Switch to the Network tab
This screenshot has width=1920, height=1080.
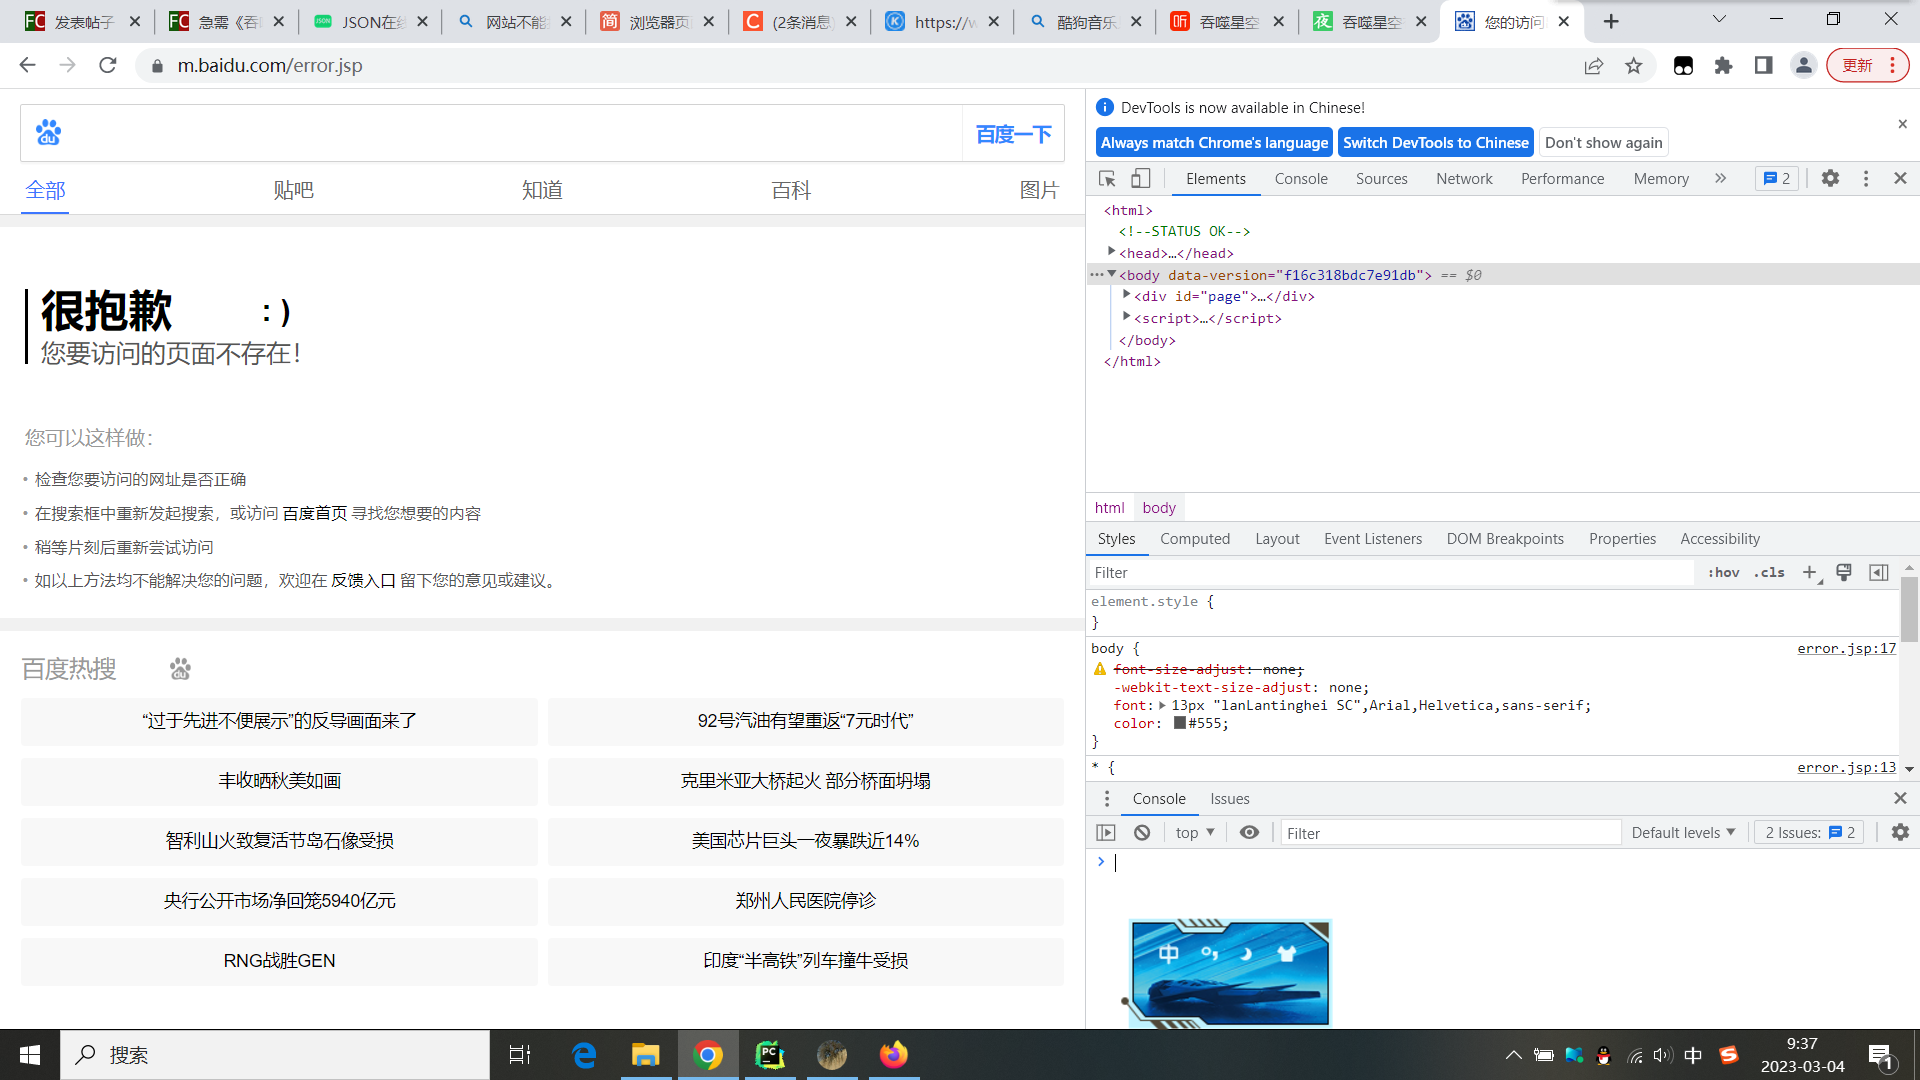[x=1464, y=178]
